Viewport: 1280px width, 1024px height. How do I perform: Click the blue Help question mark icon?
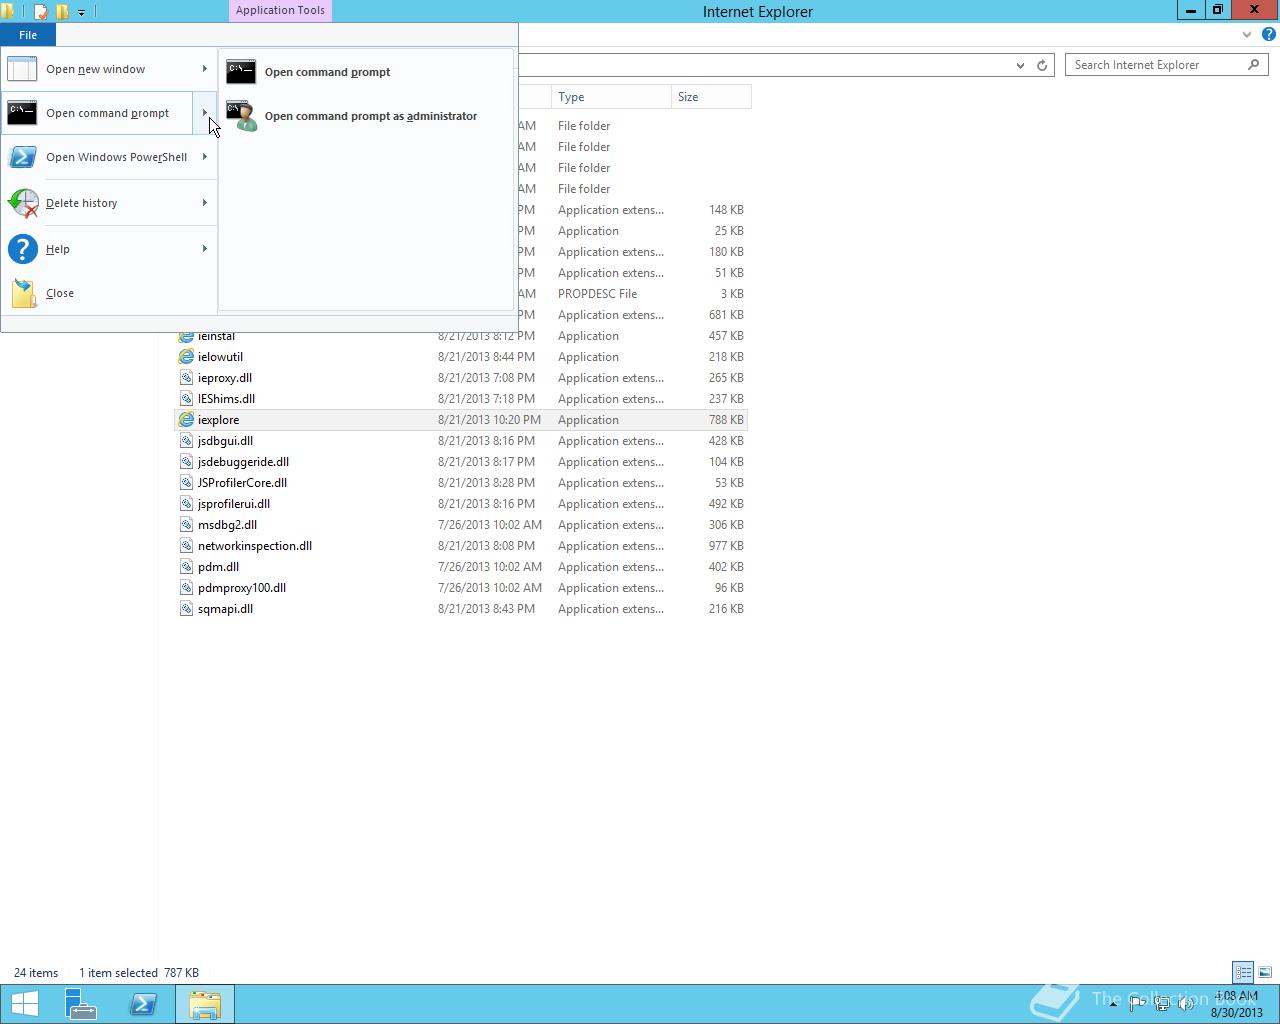click(22, 249)
